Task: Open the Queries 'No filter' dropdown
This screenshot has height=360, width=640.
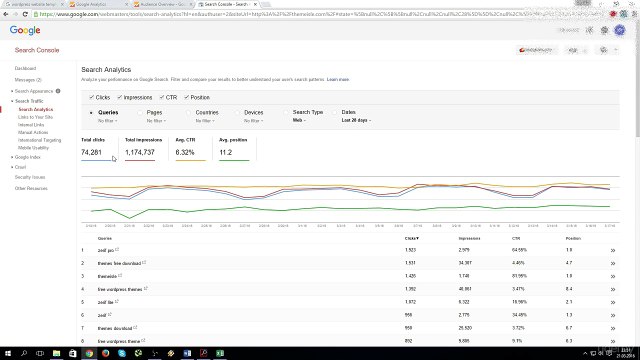Action: coord(107,121)
